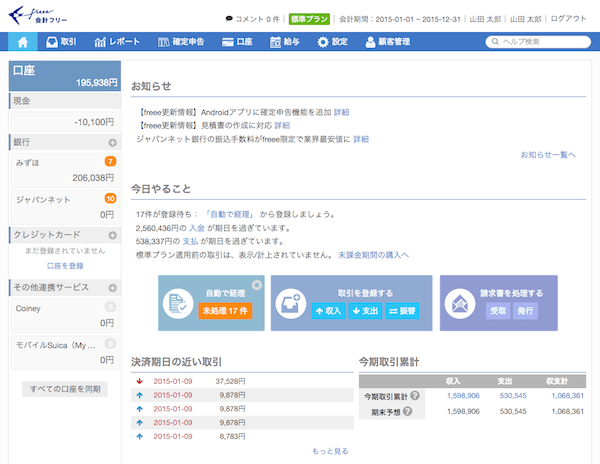This screenshot has width=600, height=464.
Task: Click the Coiney badge icon
Action: coord(110,307)
